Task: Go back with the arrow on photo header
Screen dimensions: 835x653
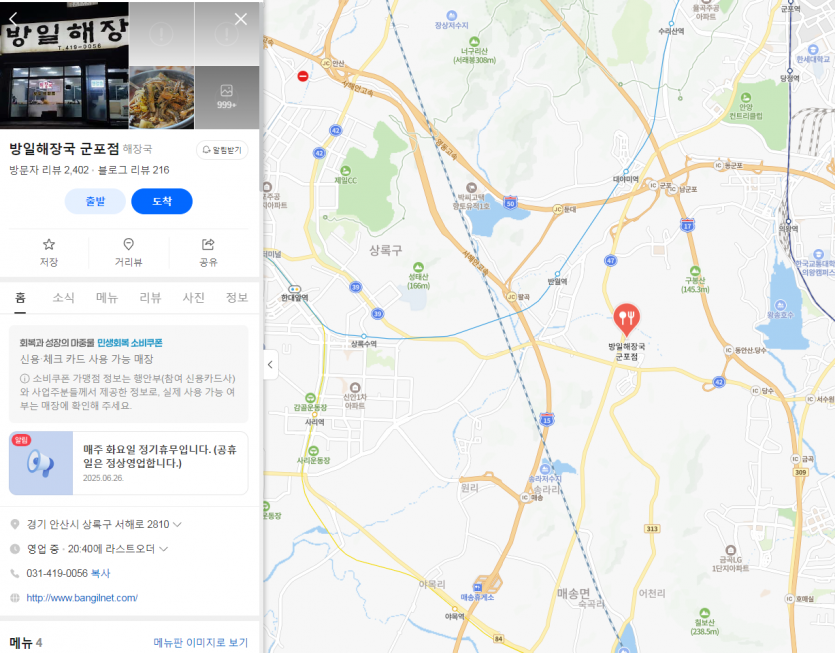Action: 13,19
